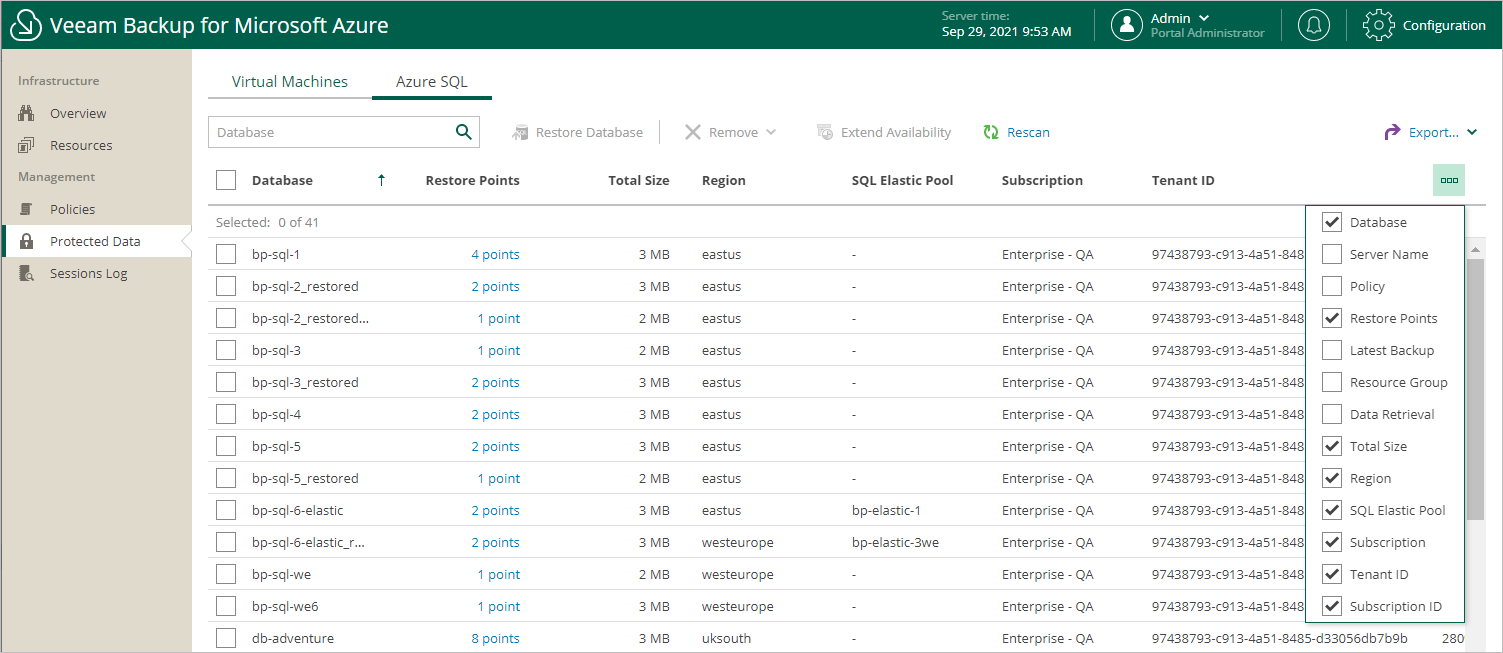Click the Policies sidebar icon
This screenshot has height=653, width=1503.
pos(27,209)
